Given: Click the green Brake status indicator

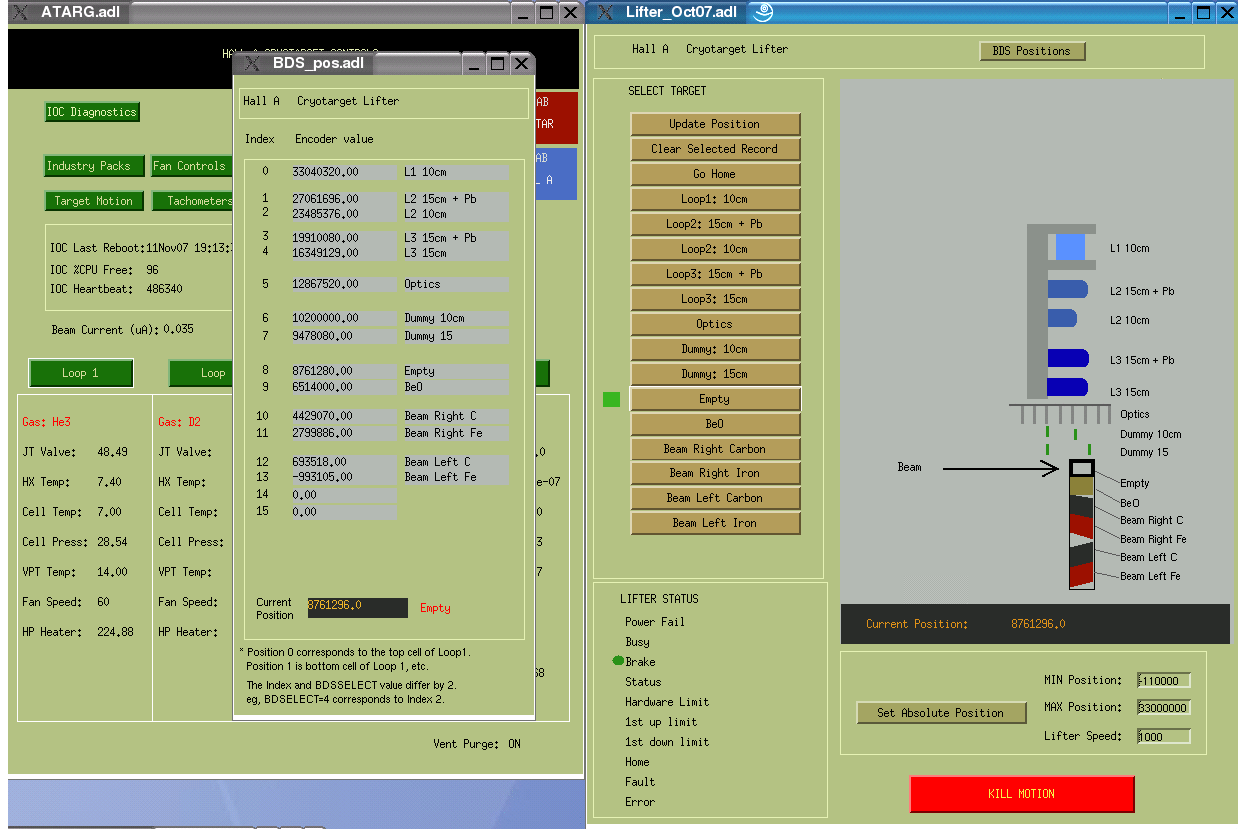Looking at the screenshot, I should [618, 662].
